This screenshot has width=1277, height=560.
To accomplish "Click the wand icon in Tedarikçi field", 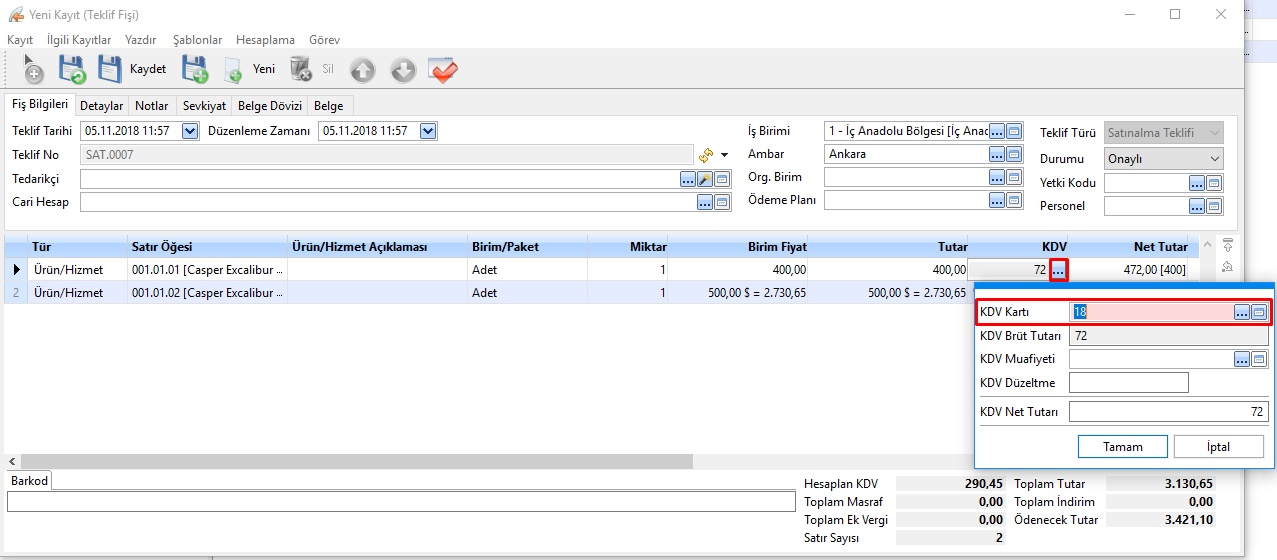I will [704, 179].
